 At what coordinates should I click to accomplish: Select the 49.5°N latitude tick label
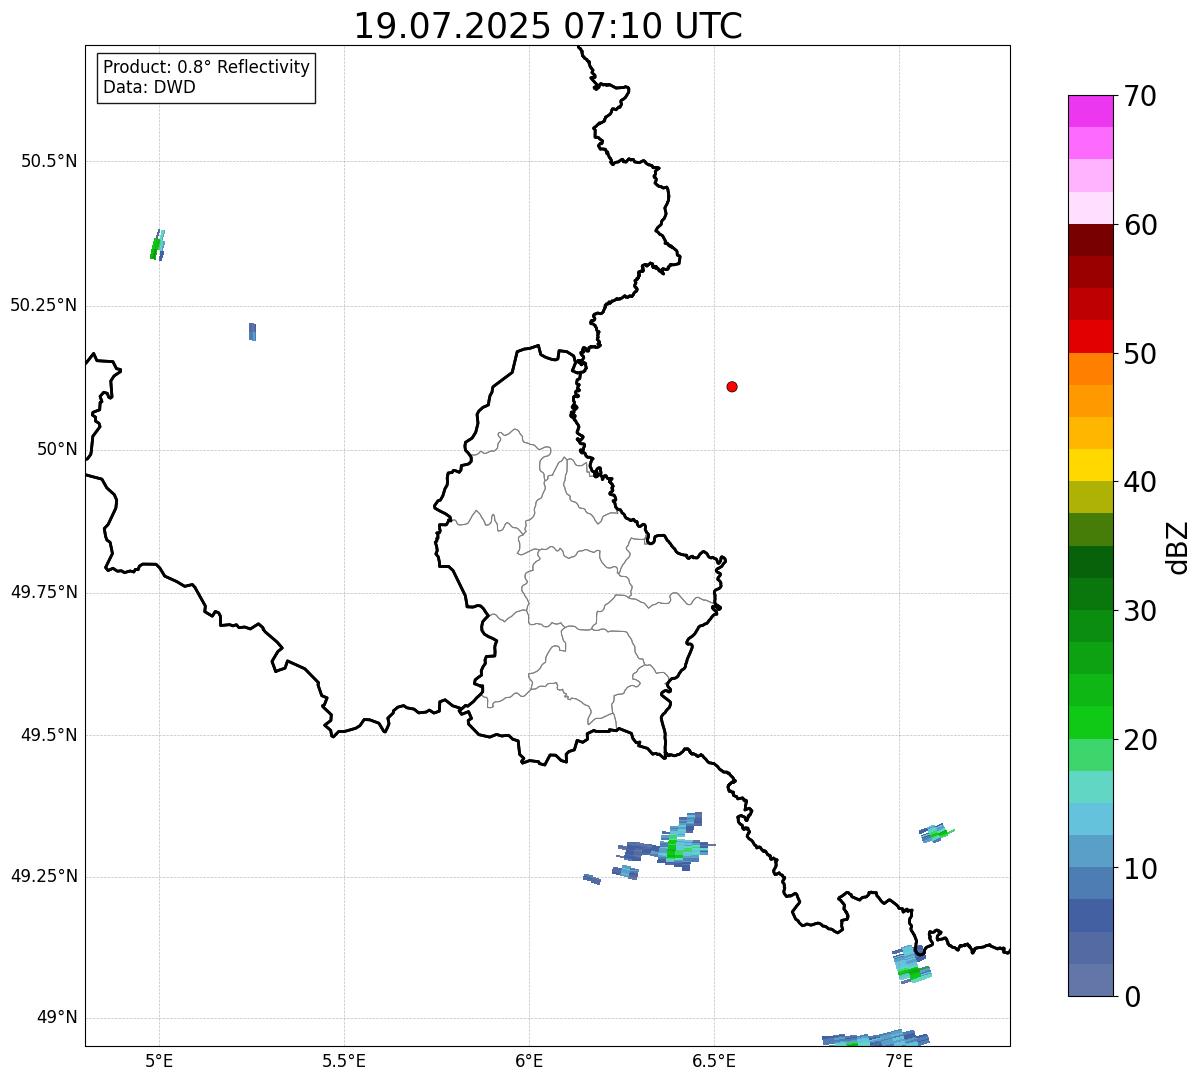tap(49, 735)
